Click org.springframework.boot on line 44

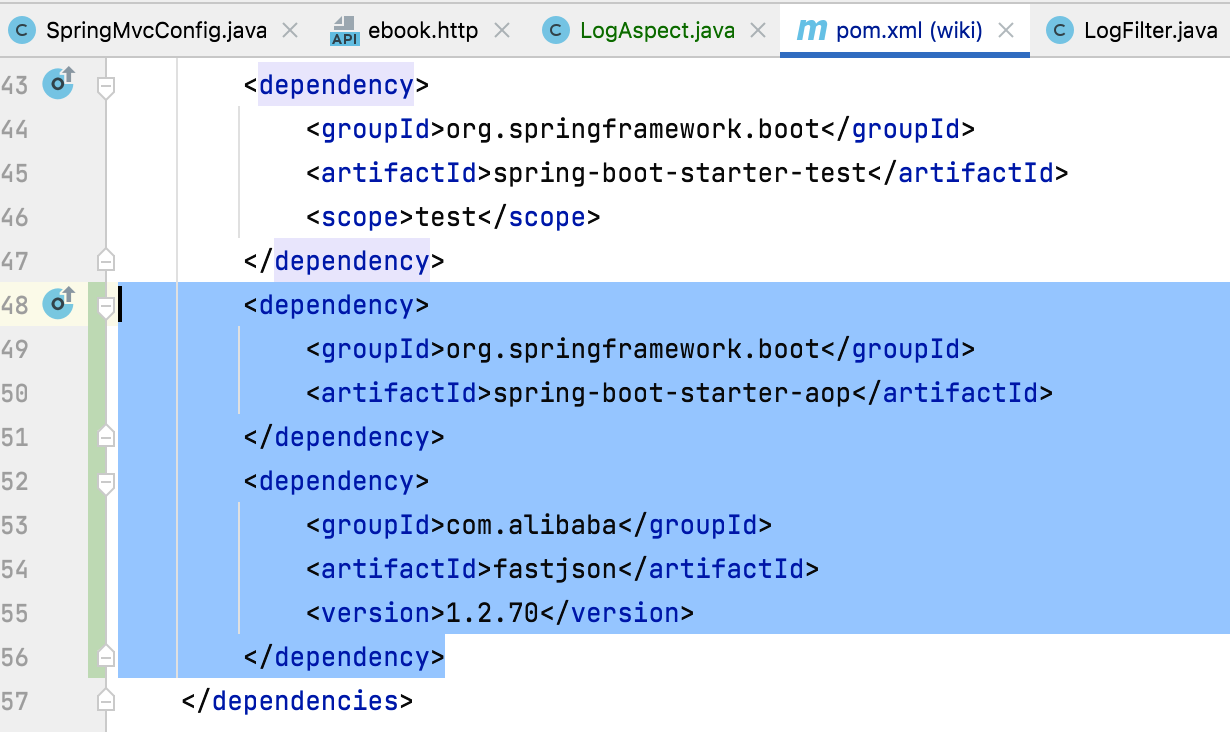633,129
